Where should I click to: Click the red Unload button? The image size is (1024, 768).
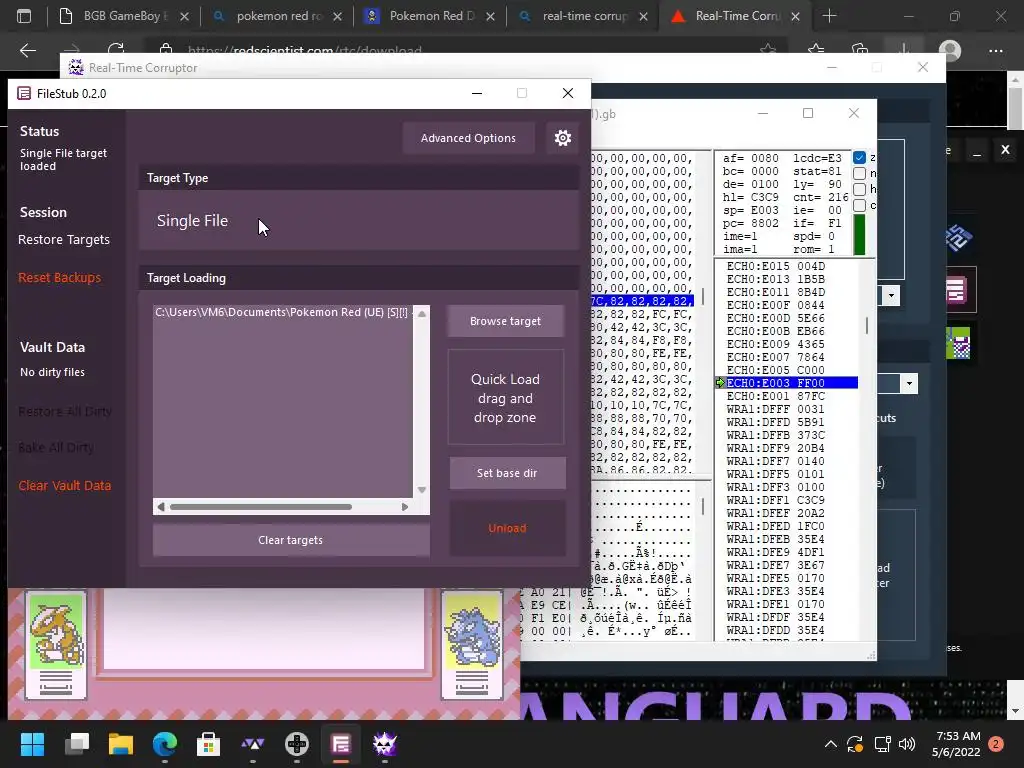(507, 528)
